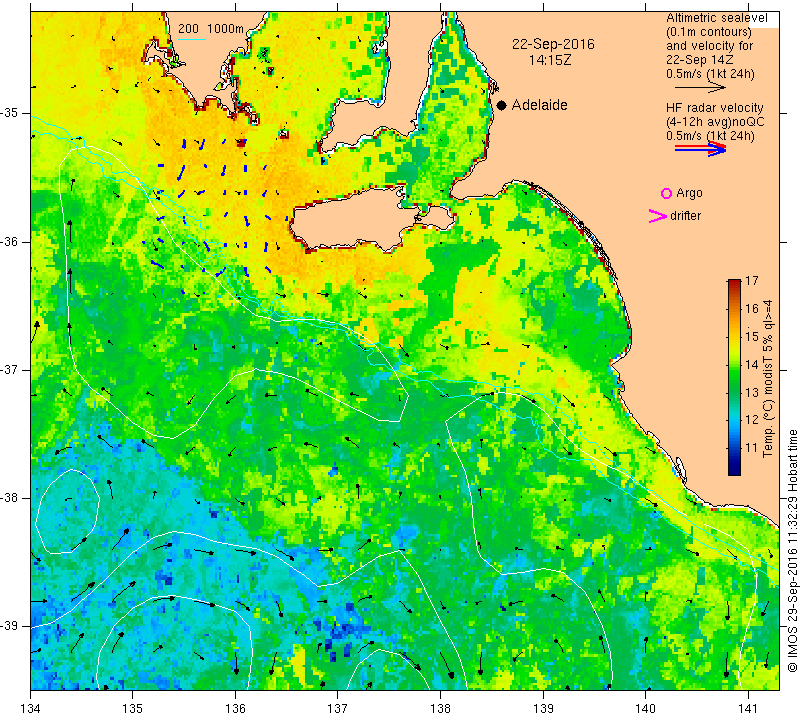800x720 pixels.
Task: Click latitude axis label -35
Action: click(10, 113)
